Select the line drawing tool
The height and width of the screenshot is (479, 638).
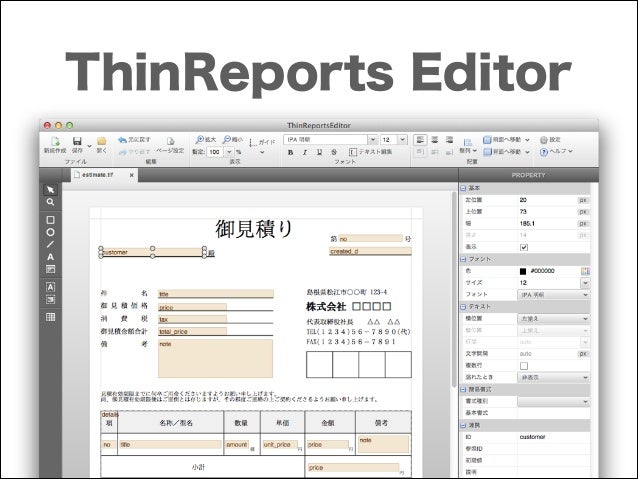50,244
